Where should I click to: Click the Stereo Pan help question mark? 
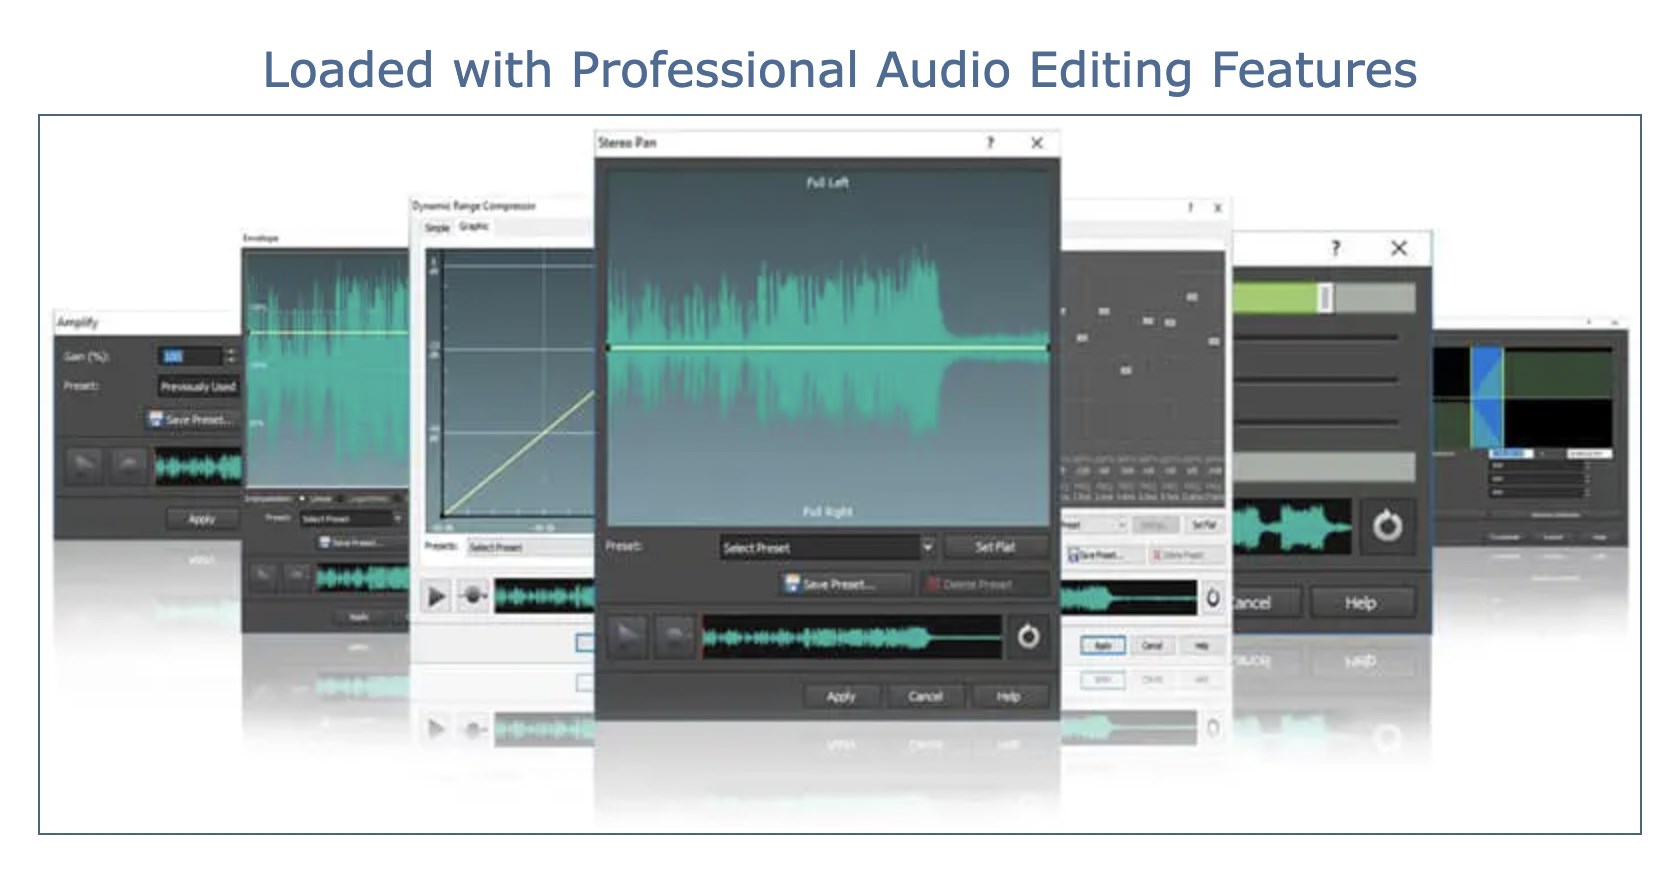[990, 143]
